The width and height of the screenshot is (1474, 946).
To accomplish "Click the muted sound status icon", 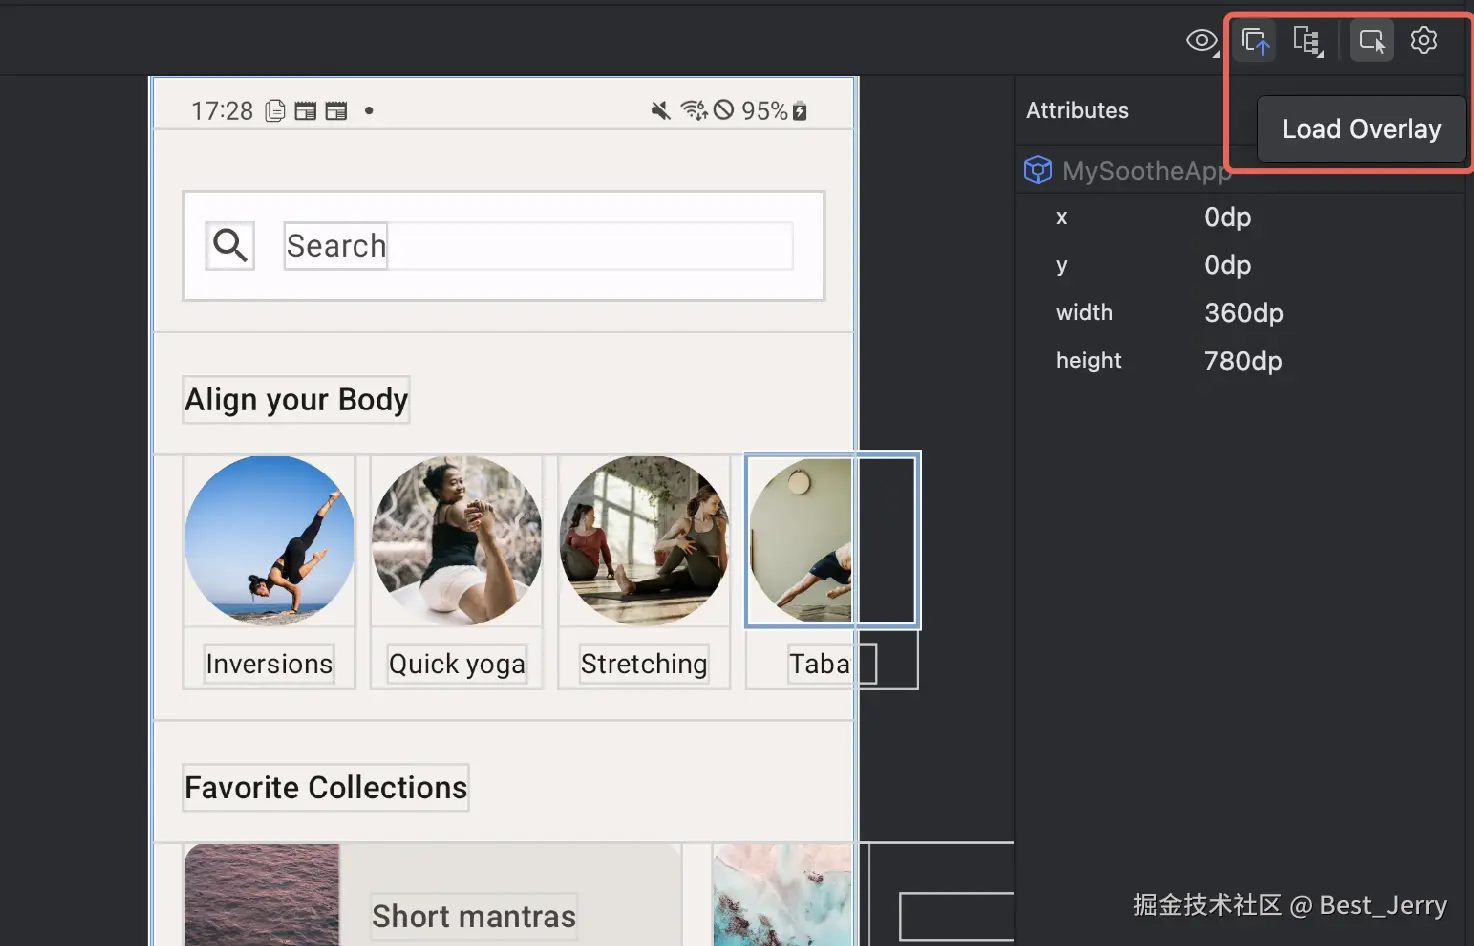I will 661,110.
